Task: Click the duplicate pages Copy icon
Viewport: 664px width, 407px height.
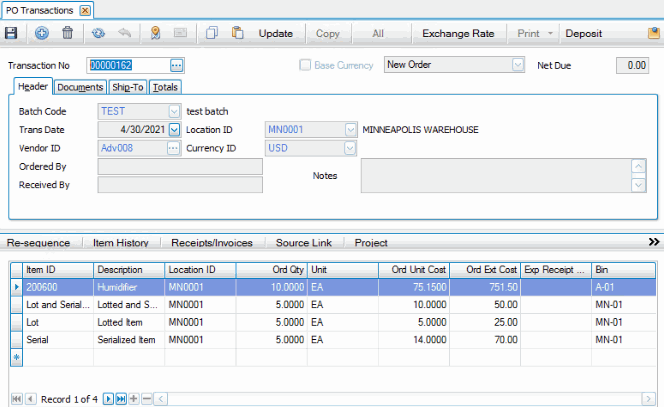Action: [211, 33]
